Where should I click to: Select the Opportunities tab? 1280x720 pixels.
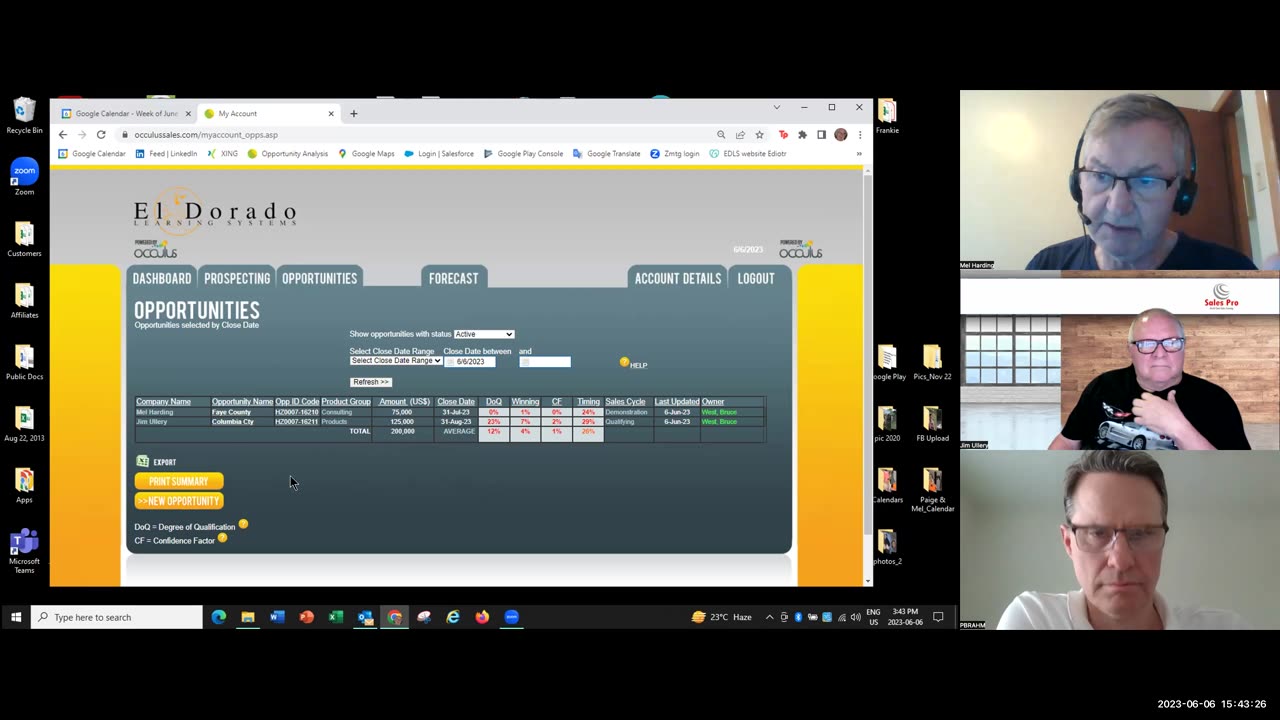(x=319, y=278)
